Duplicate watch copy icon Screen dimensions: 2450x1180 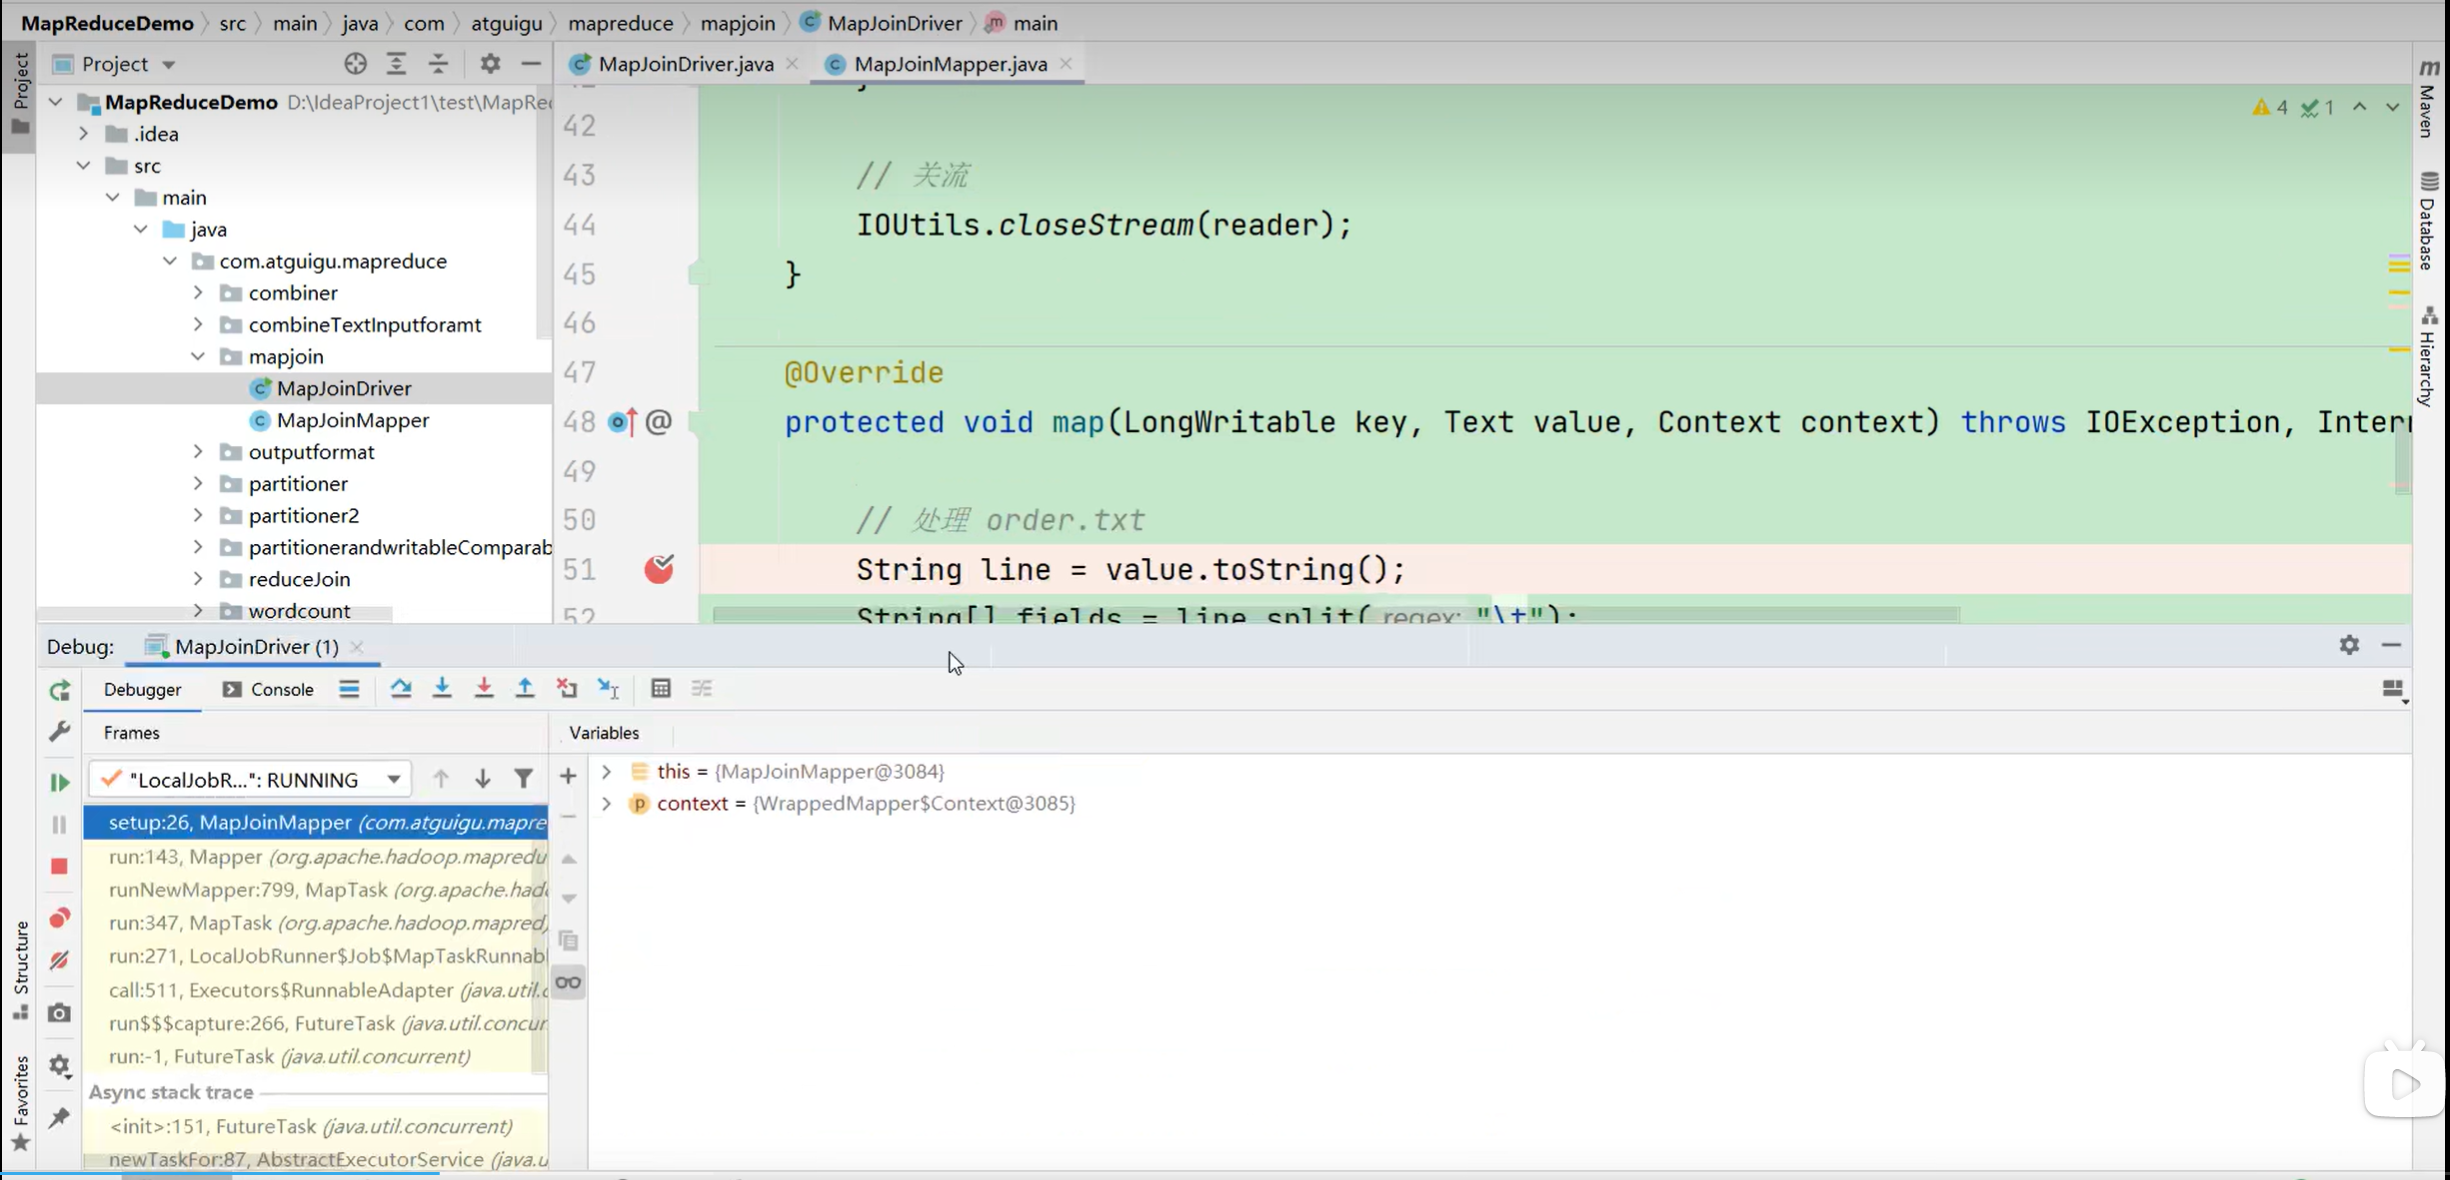pos(568,940)
